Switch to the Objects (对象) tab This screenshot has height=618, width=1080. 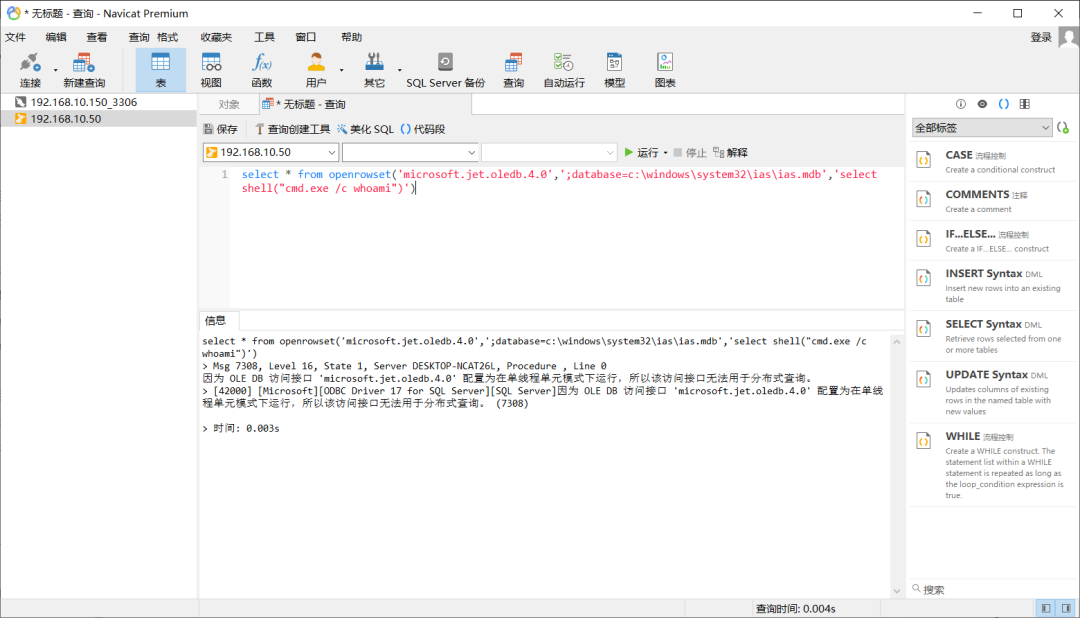tap(229, 105)
